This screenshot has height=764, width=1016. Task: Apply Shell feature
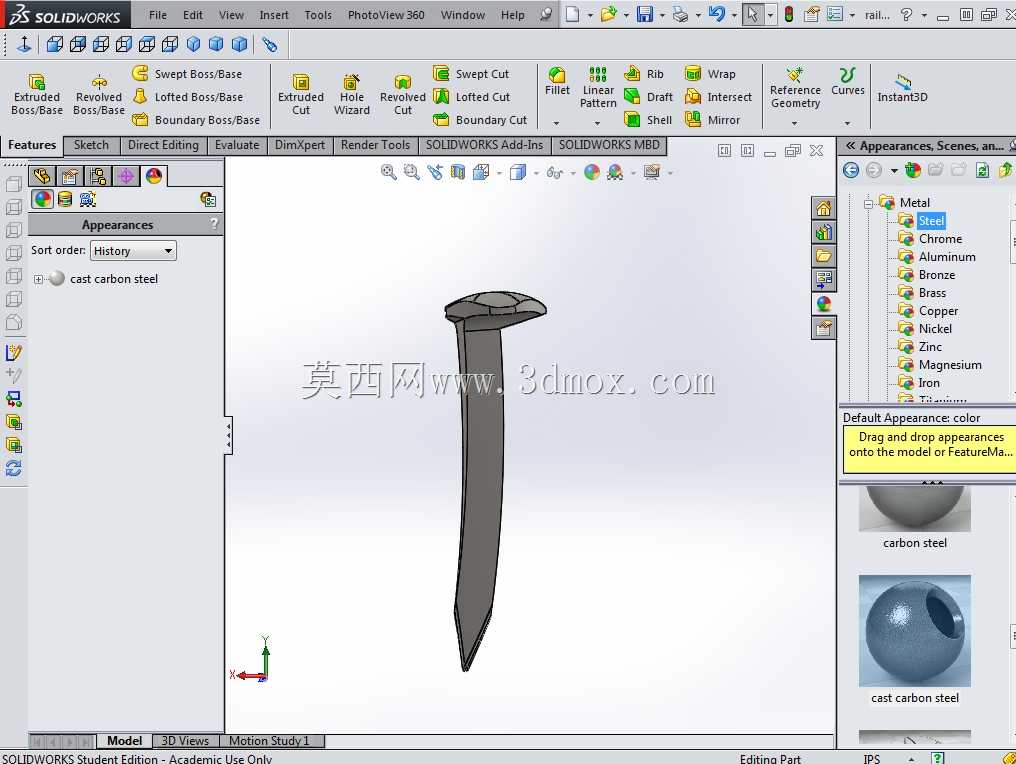click(648, 120)
